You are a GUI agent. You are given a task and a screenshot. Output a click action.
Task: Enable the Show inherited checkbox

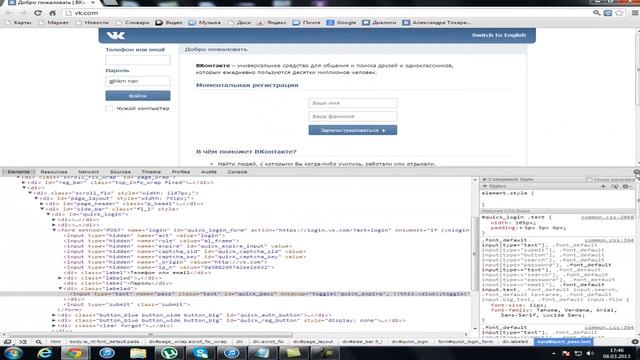click(589, 180)
